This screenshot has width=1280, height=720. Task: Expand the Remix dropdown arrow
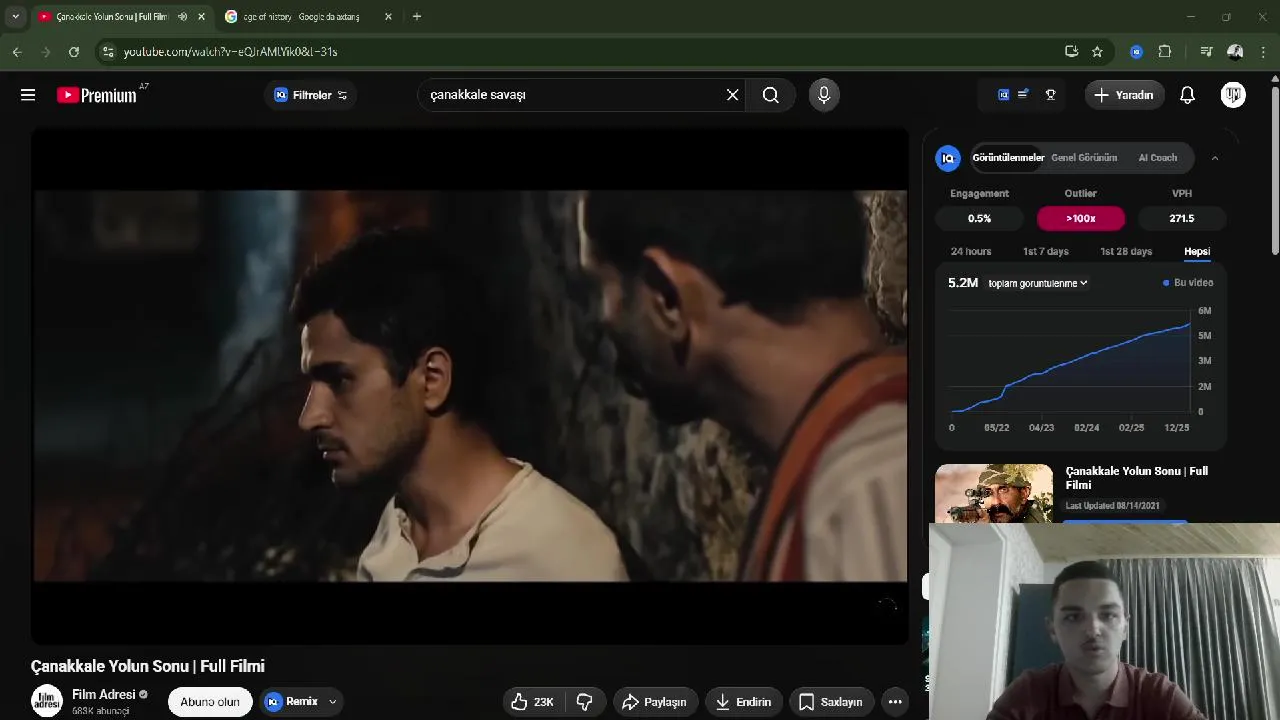pos(333,702)
